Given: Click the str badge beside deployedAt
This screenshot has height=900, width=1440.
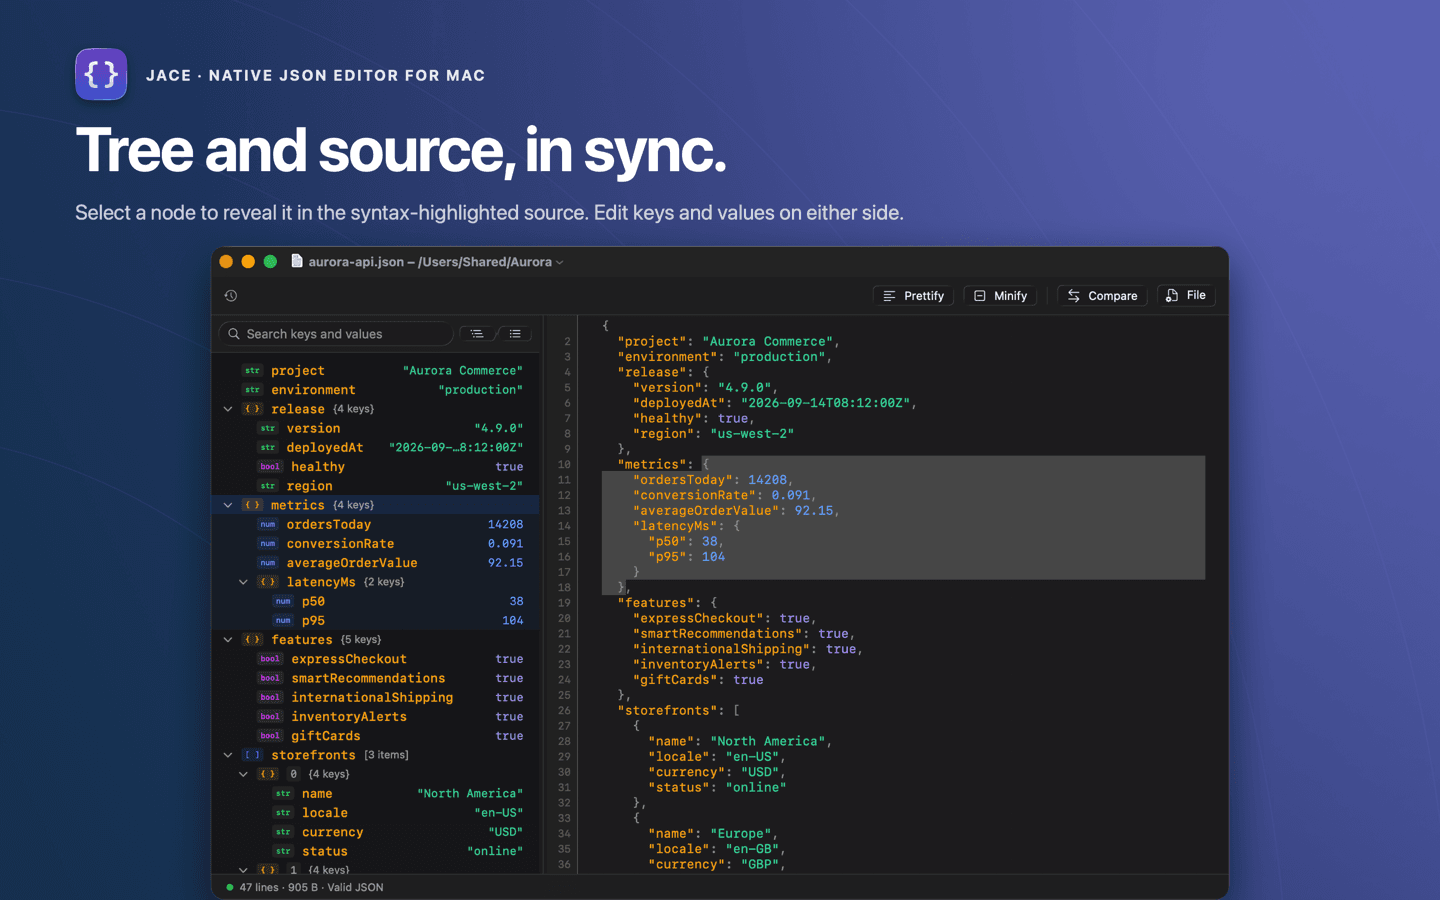Looking at the screenshot, I should [x=268, y=447].
